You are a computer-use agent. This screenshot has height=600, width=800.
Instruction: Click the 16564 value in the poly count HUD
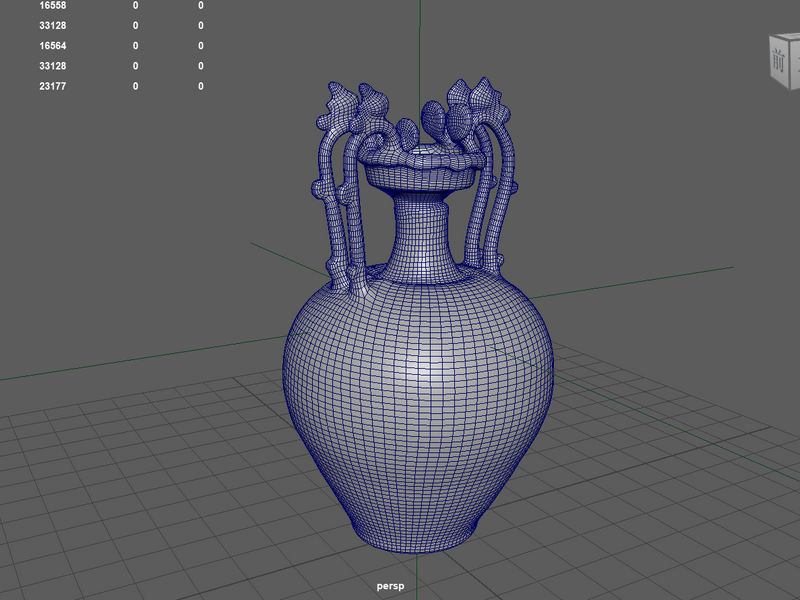pos(53,45)
